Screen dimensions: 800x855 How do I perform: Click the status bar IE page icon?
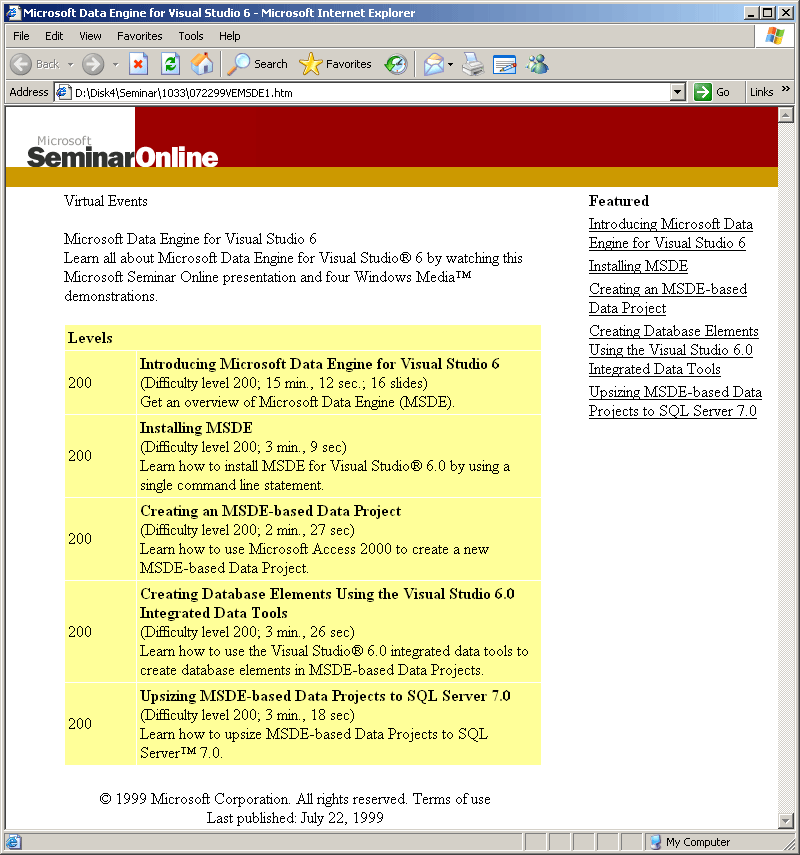[13, 842]
